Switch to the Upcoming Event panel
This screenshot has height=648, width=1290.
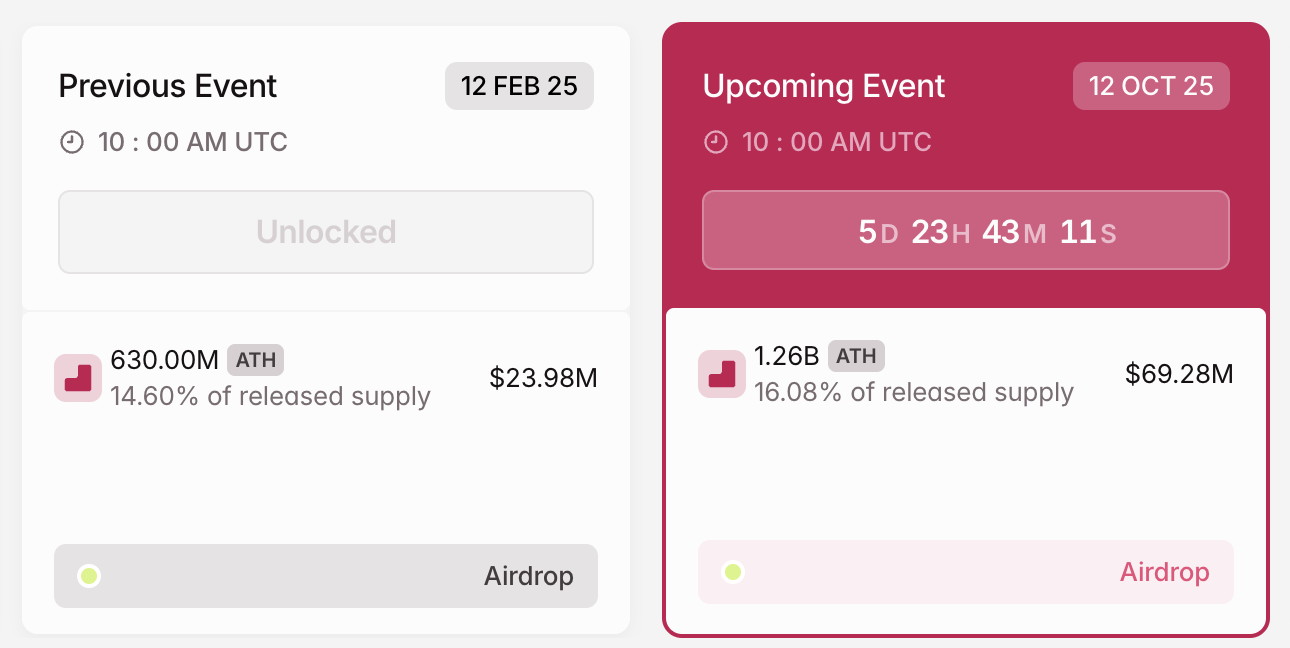click(x=824, y=86)
